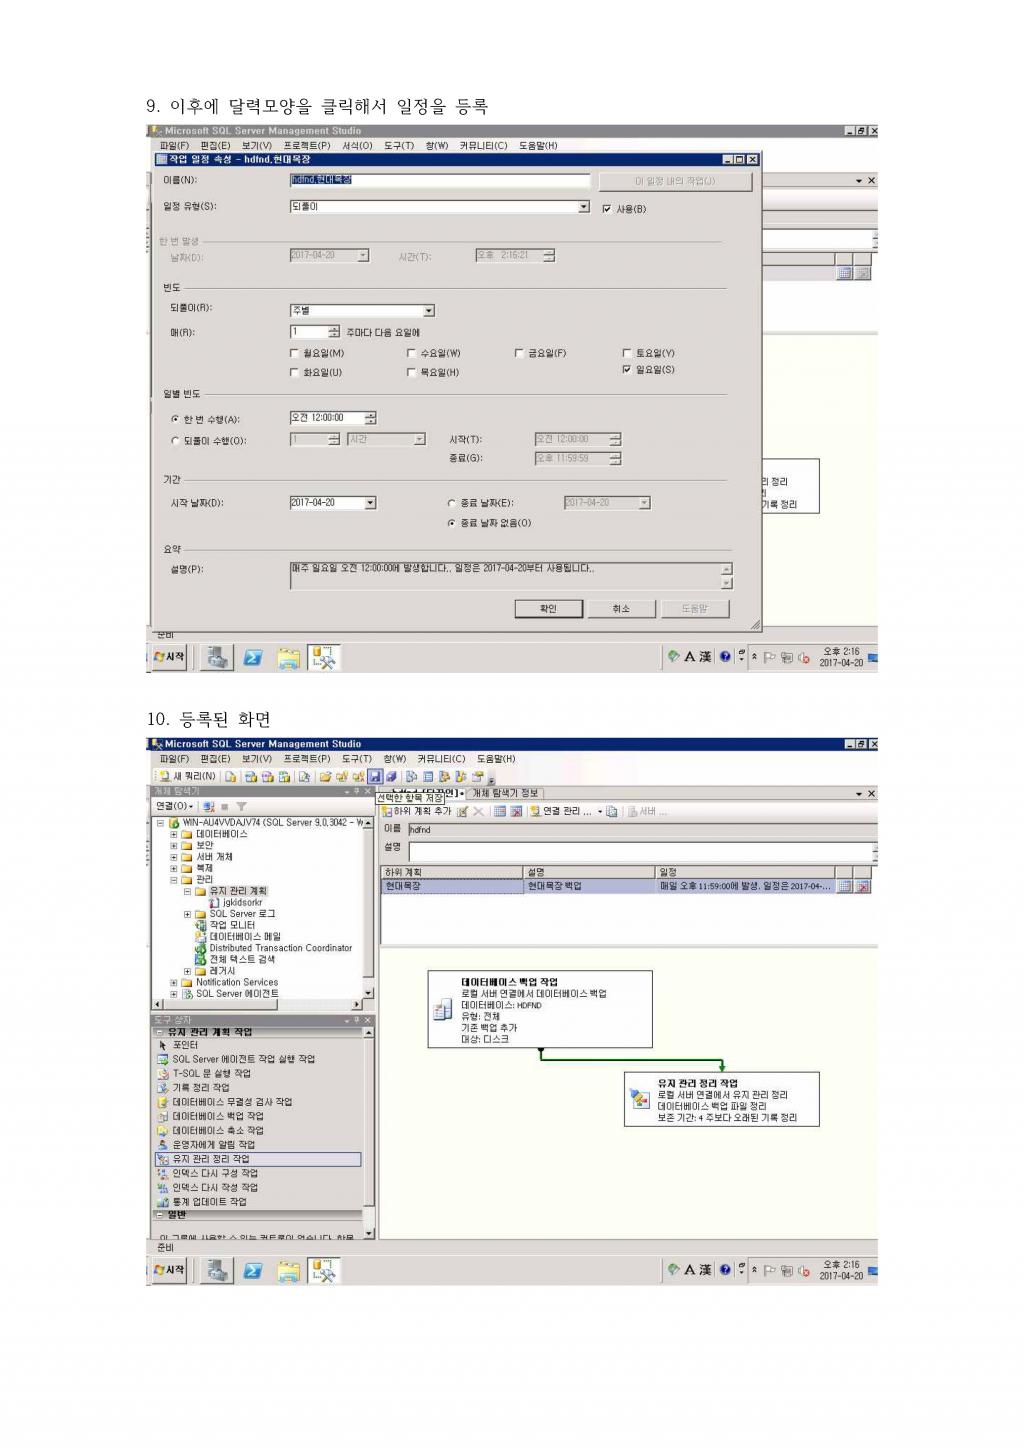Select 유지 관리 정리 작업 in the toolbox list
1024x1447 pixels.
(x=258, y=1159)
